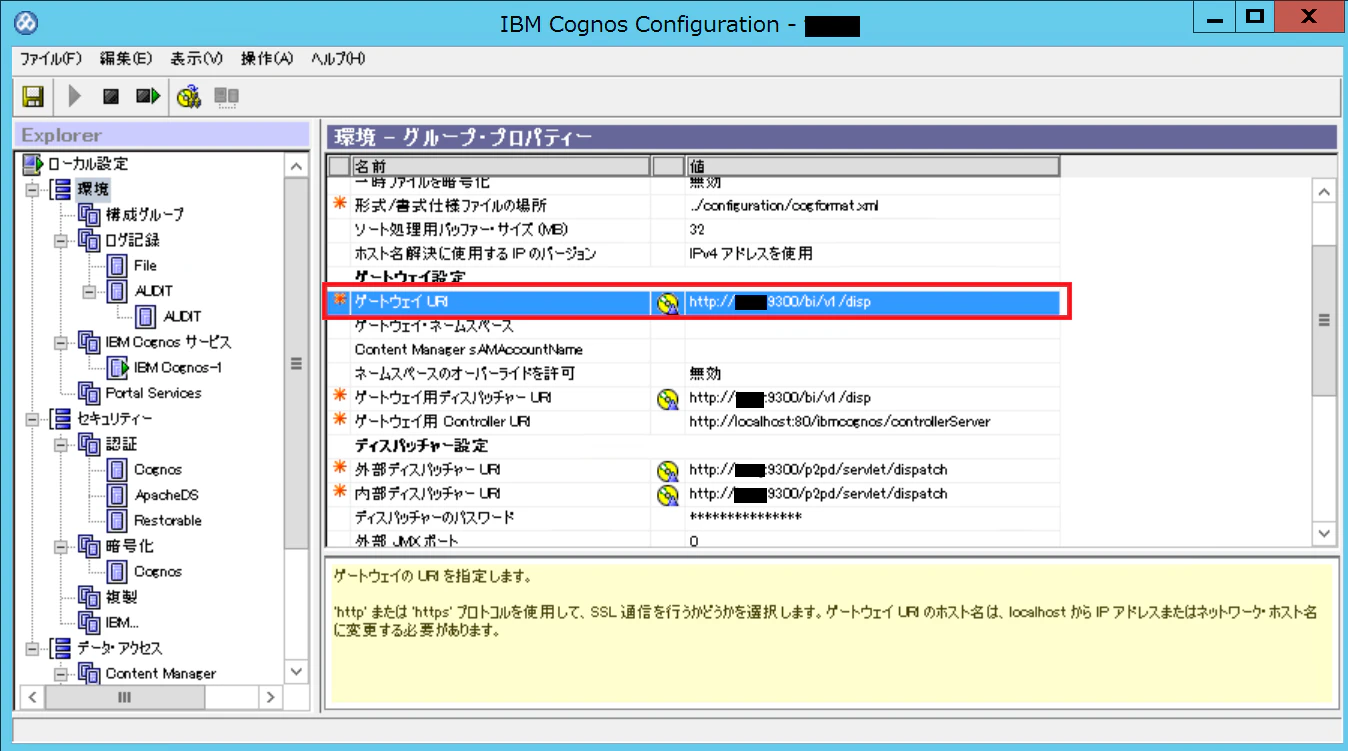This screenshot has width=1348, height=751.
Task: Collapse the データ・アクセス tree node
Action: [31, 648]
